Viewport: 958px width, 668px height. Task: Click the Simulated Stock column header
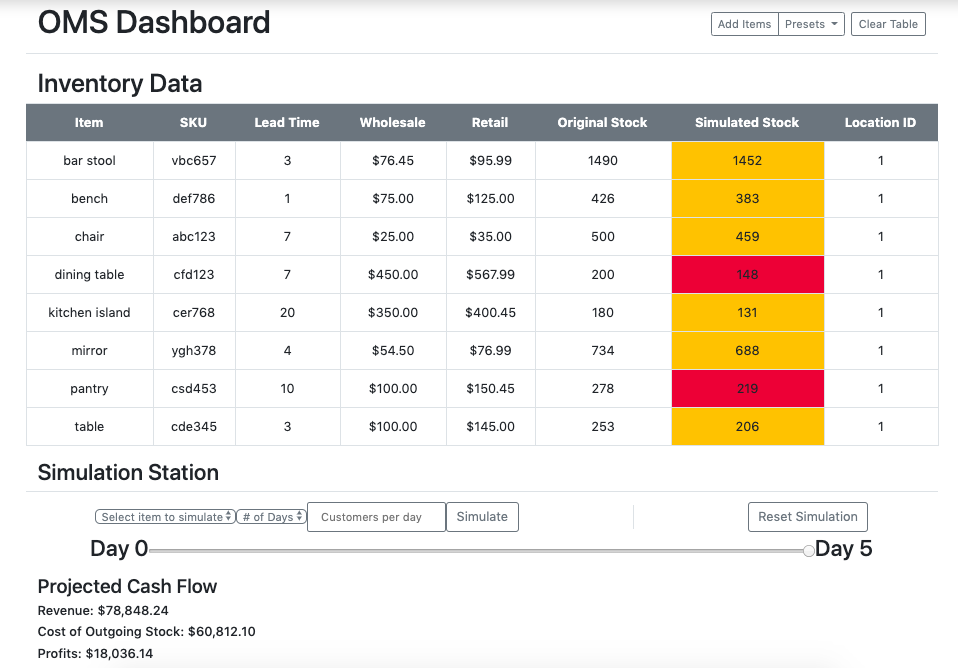(747, 122)
